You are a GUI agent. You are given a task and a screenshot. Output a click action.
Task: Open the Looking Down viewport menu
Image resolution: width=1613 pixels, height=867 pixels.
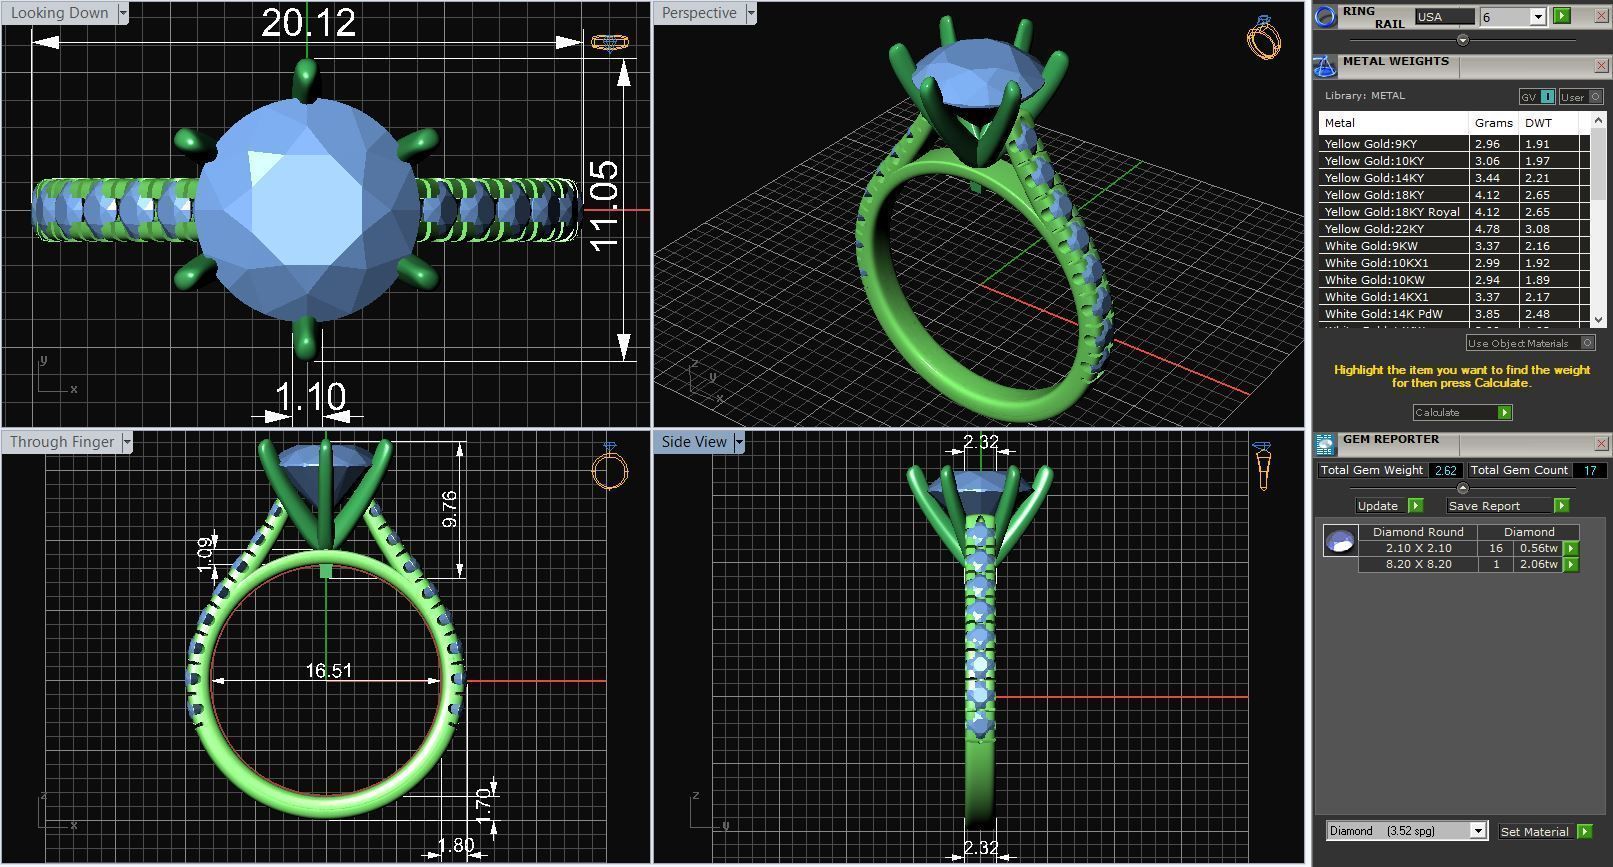click(x=123, y=13)
